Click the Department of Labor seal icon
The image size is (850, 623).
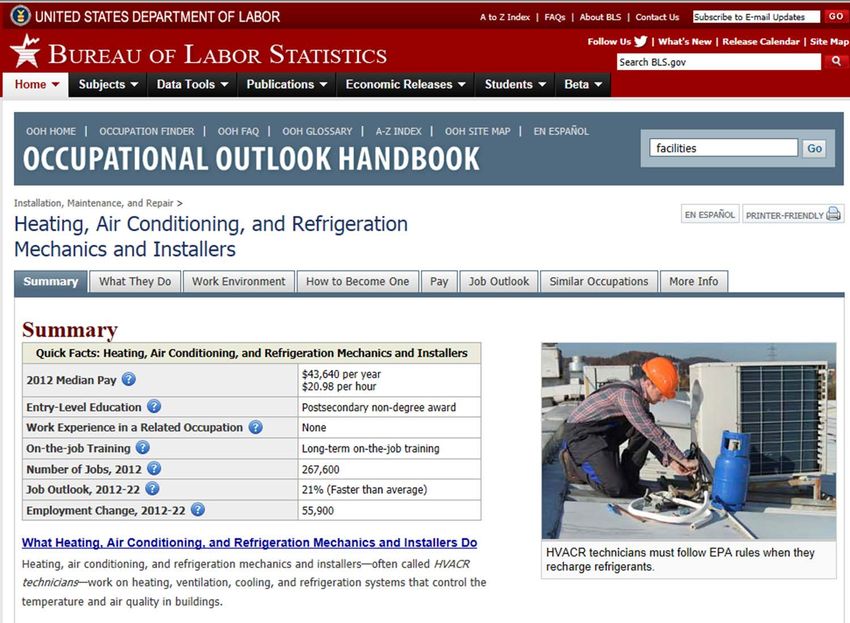pyautogui.click(x=20, y=16)
